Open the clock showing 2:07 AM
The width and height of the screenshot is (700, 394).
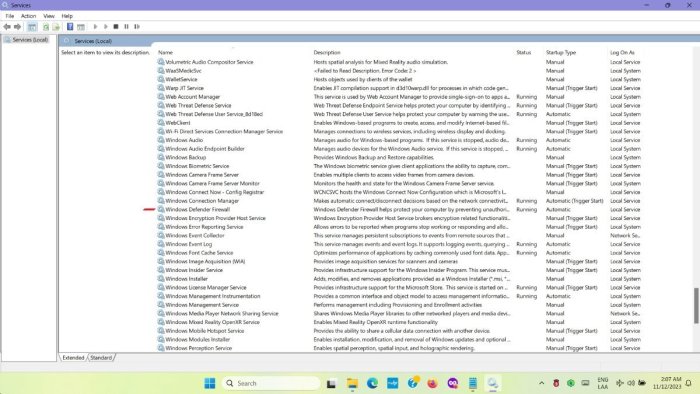(x=667, y=383)
